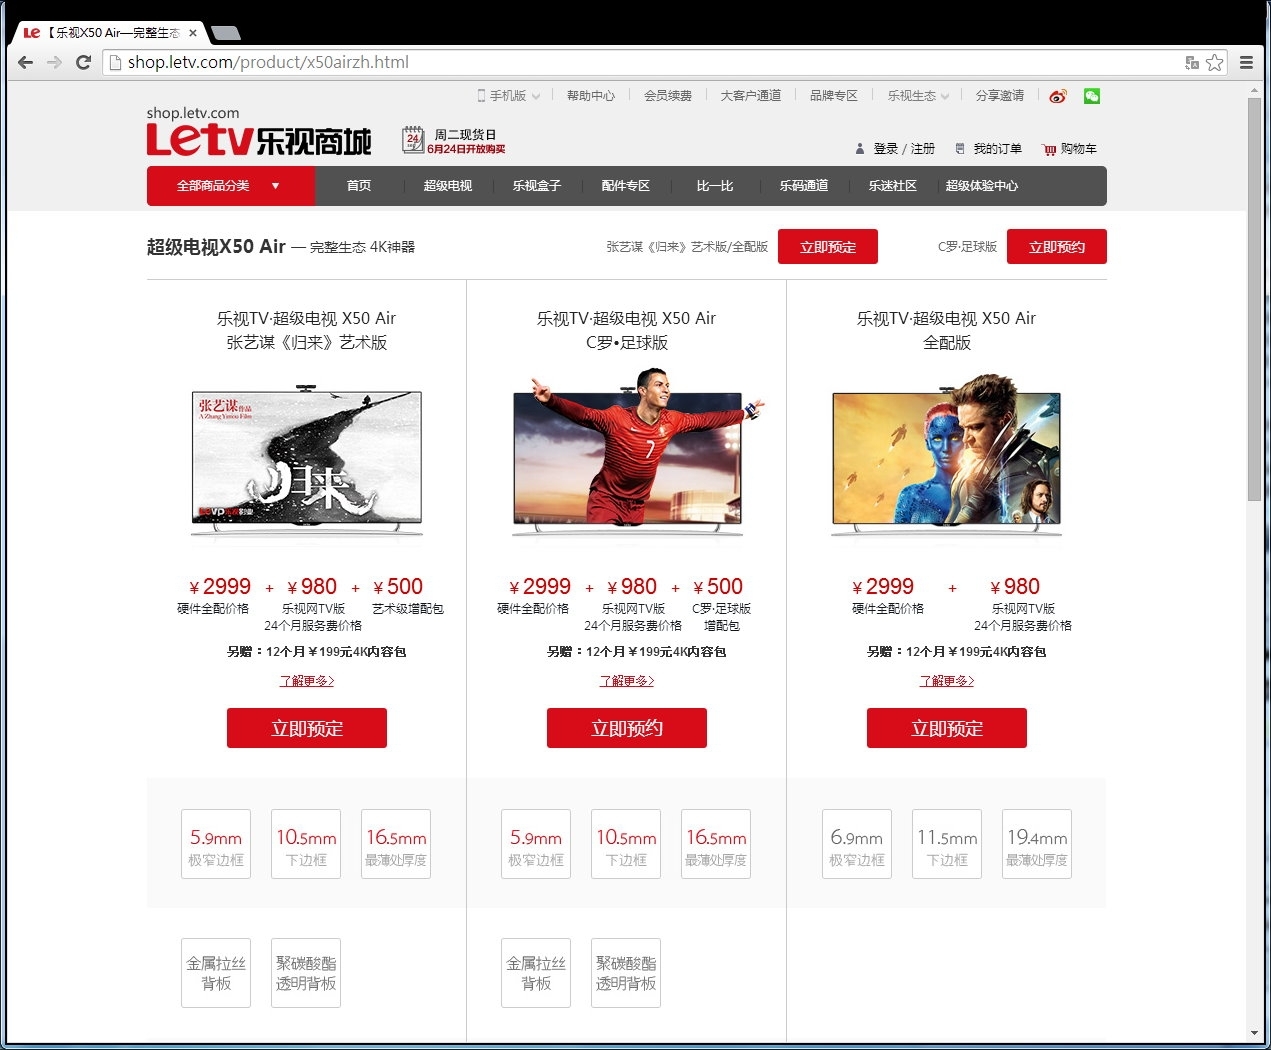Click the scrollbar down arrow
The image size is (1271, 1050).
pyautogui.click(x=1254, y=1033)
